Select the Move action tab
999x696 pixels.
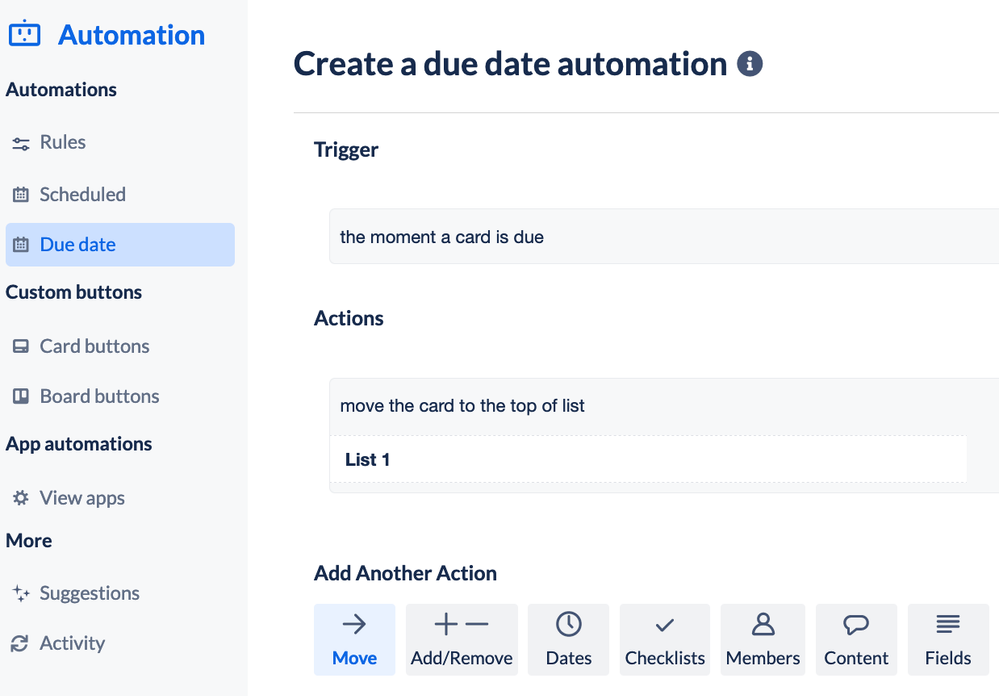coord(354,640)
